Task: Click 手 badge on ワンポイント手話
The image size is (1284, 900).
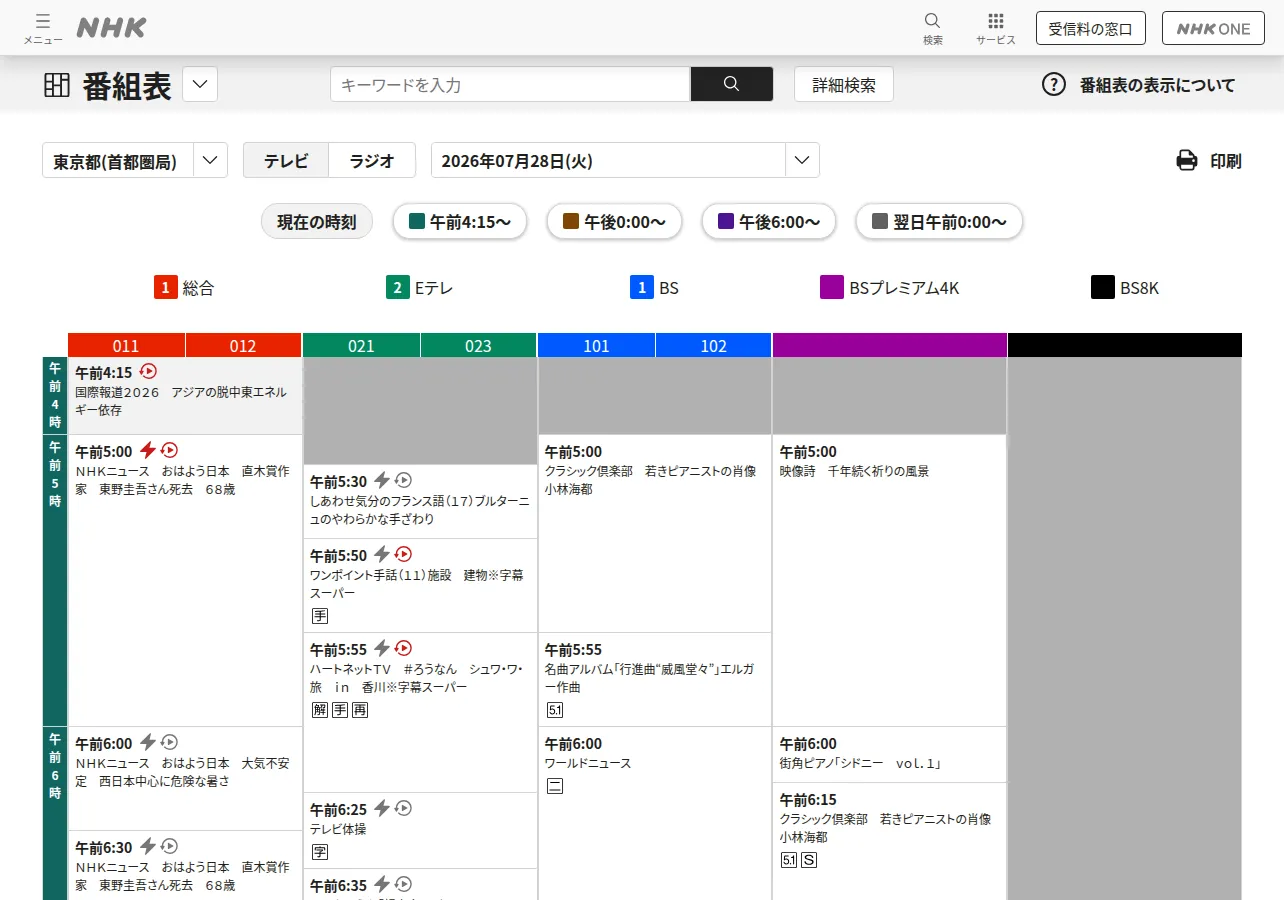Action: click(320, 616)
